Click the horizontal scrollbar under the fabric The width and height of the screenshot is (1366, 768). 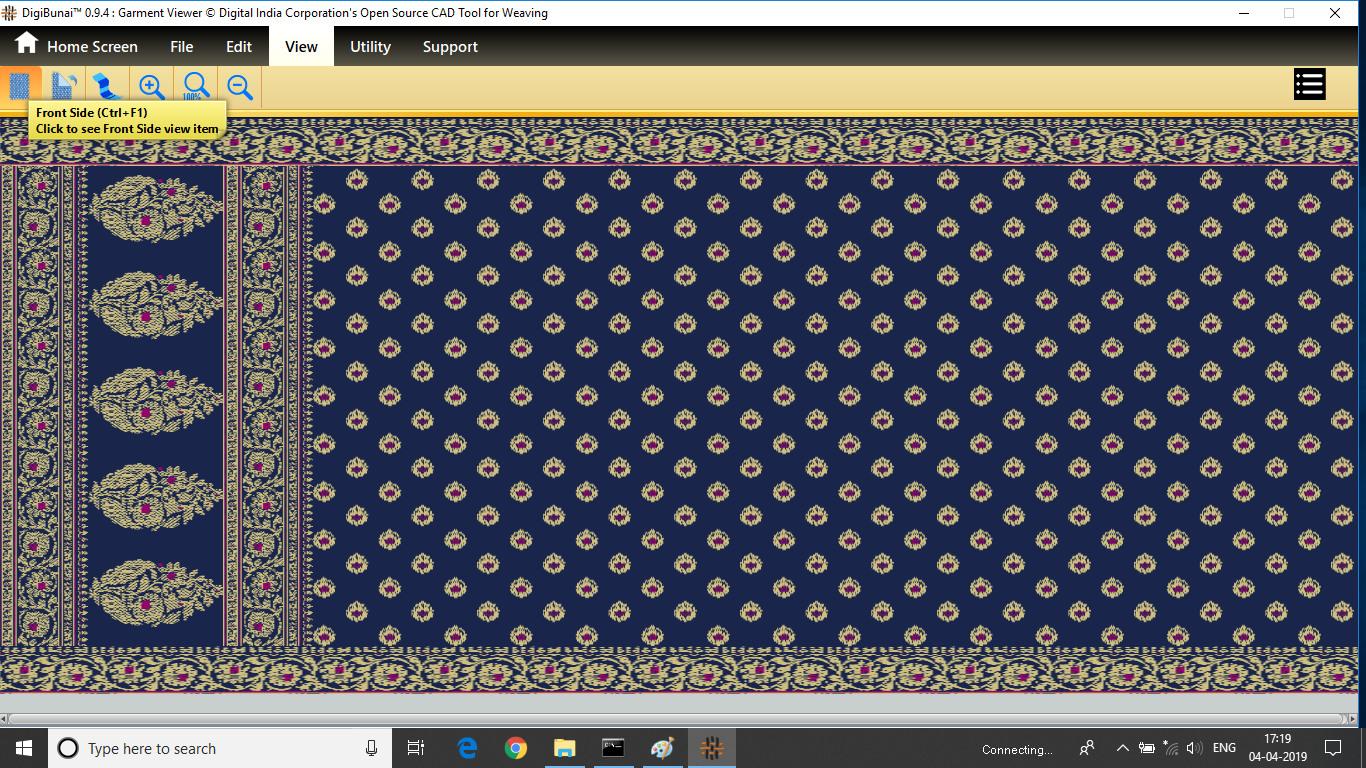click(680, 719)
